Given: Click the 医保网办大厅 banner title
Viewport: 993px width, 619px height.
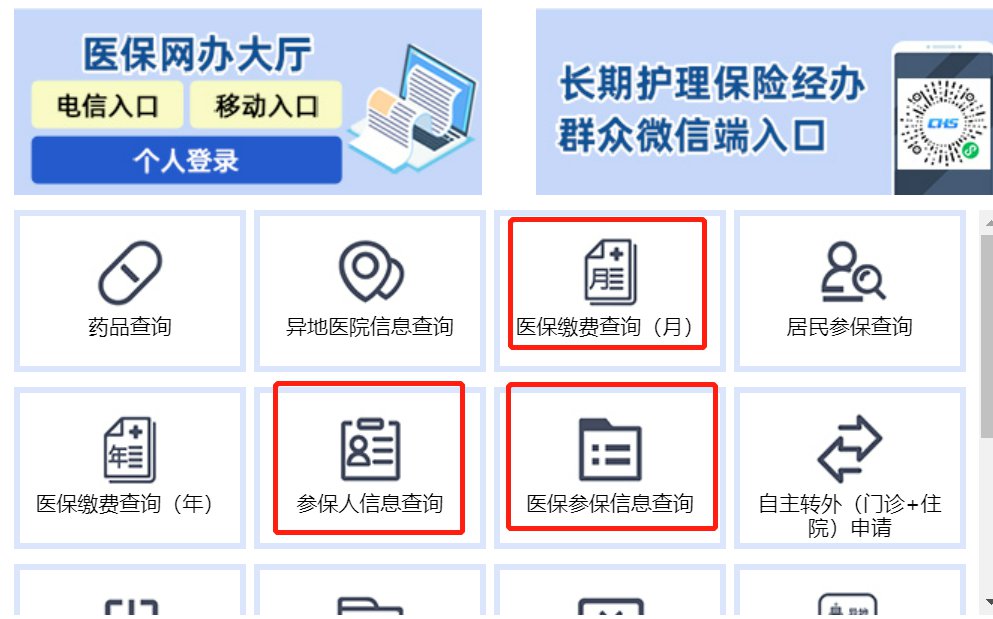Looking at the screenshot, I should tap(197, 54).
